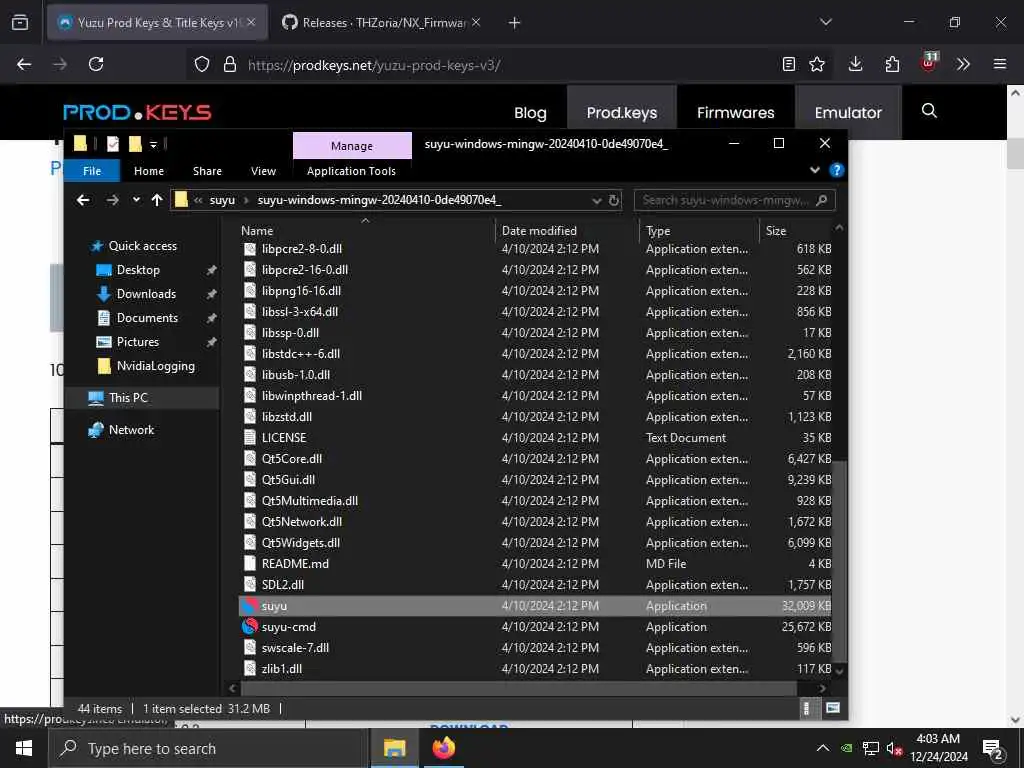This screenshot has width=1024, height=768.
Task: Switch to large icons view in status bar
Action: [x=833, y=708]
